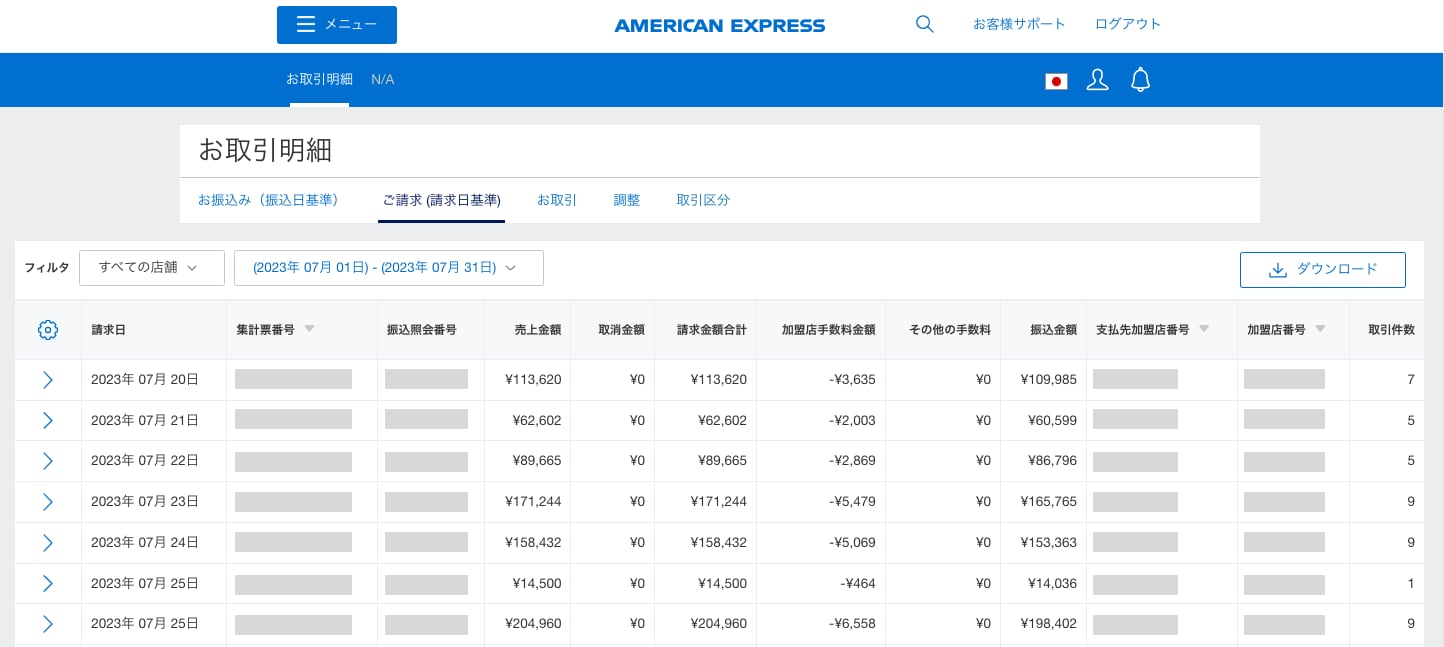Expand the 2023年 07月 20日 row

click(48, 380)
